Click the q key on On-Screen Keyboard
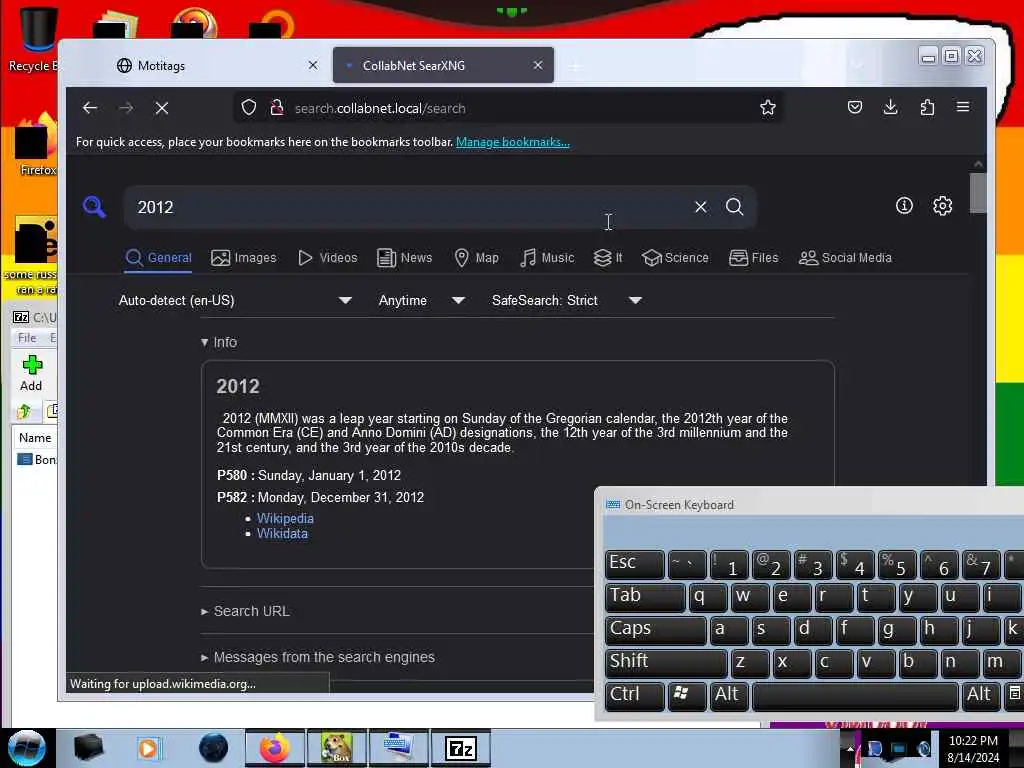 pos(708,596)
